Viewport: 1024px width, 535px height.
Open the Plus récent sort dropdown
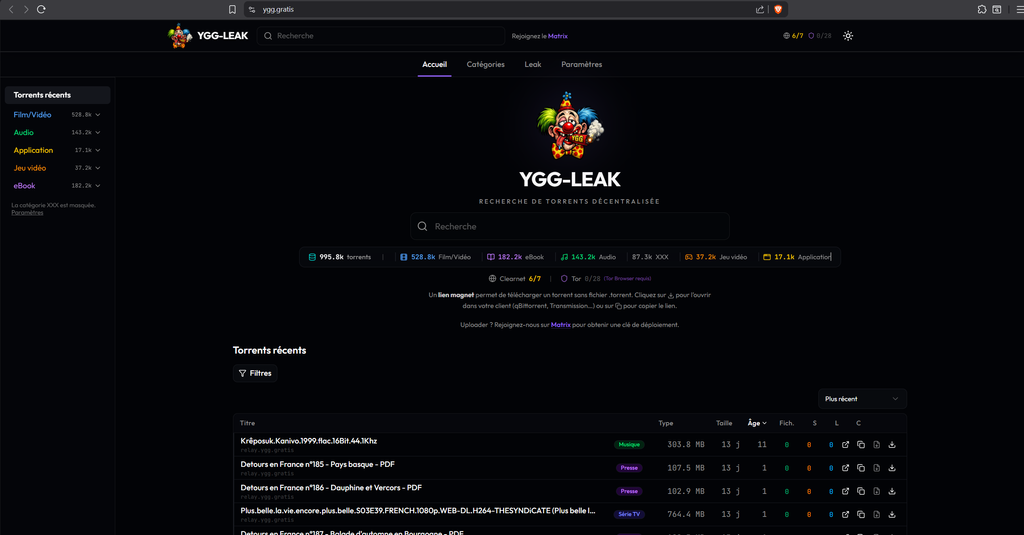tap(862, 398)
